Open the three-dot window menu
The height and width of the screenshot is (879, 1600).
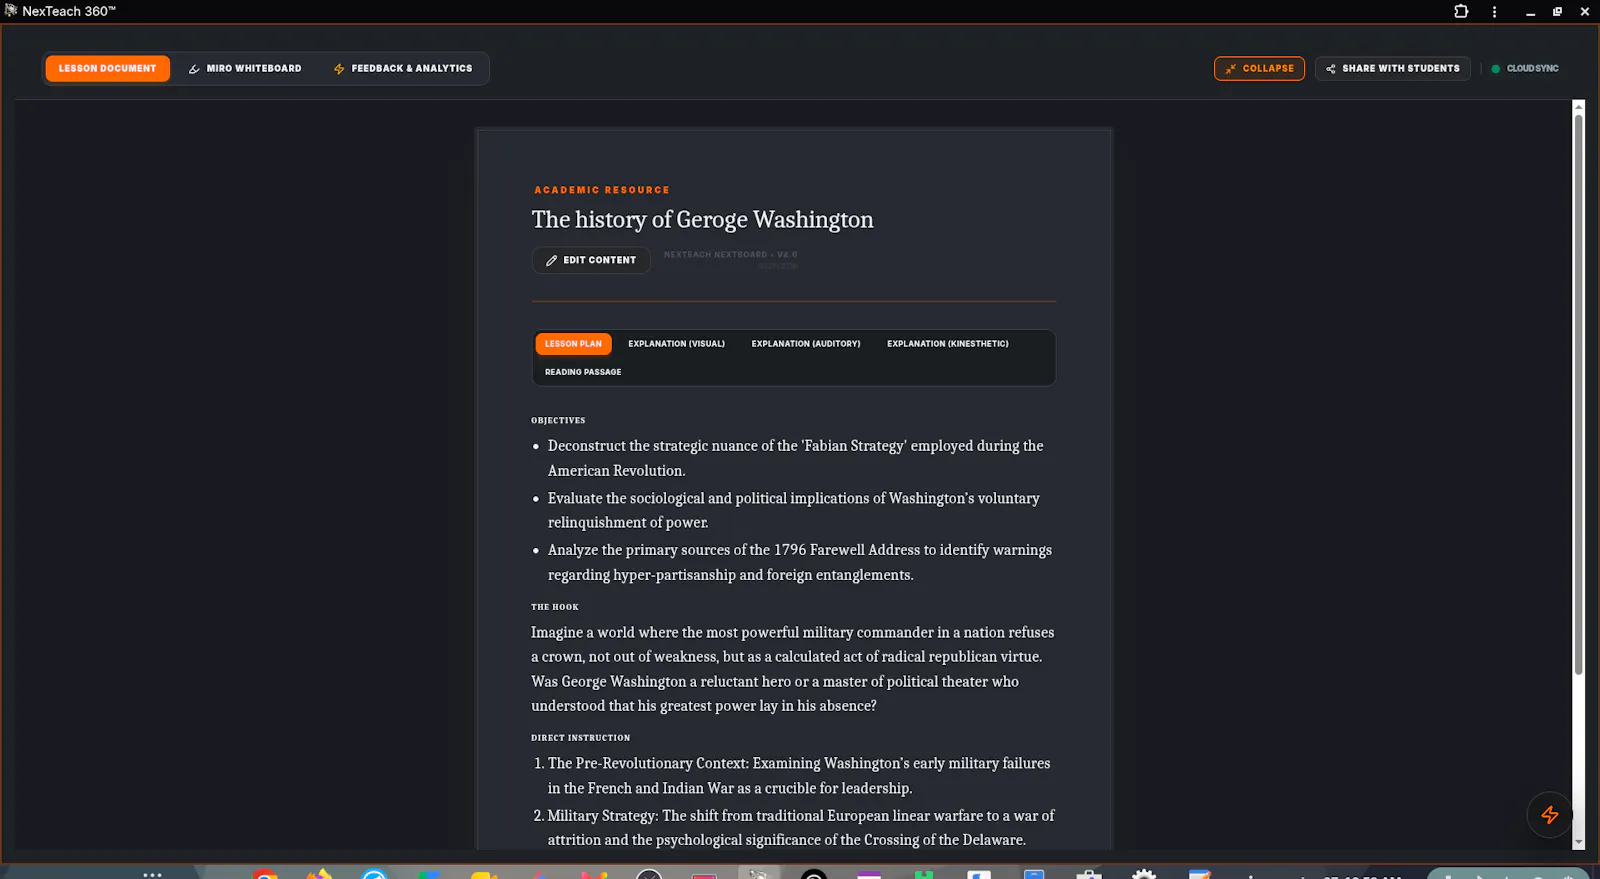pyautogui.click(x=1494, y=12)
